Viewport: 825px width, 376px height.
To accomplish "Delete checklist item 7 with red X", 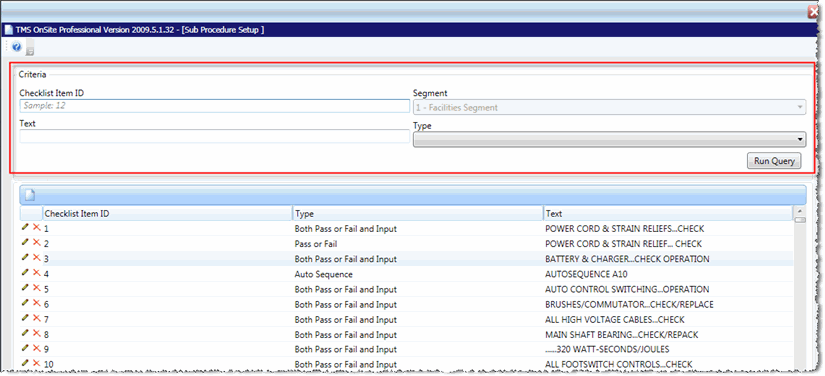I will [36, 318].
